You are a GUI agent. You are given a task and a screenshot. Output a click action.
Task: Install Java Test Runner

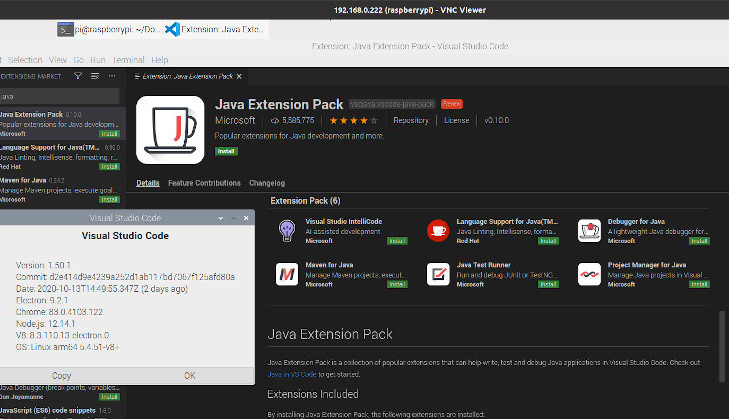point(548,284)
